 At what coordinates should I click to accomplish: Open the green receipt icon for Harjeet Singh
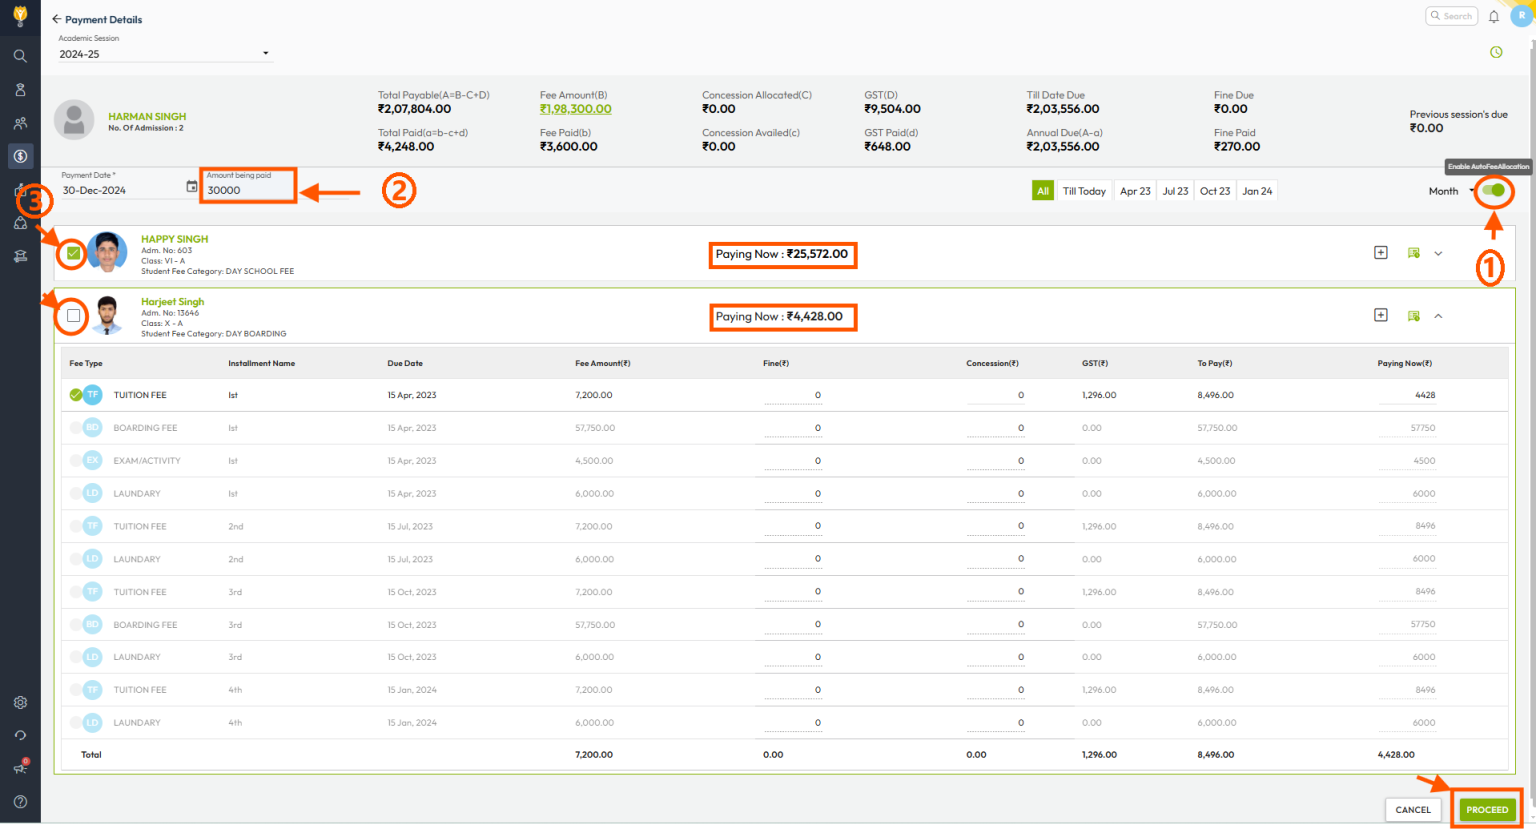[x=1413, y=316]
